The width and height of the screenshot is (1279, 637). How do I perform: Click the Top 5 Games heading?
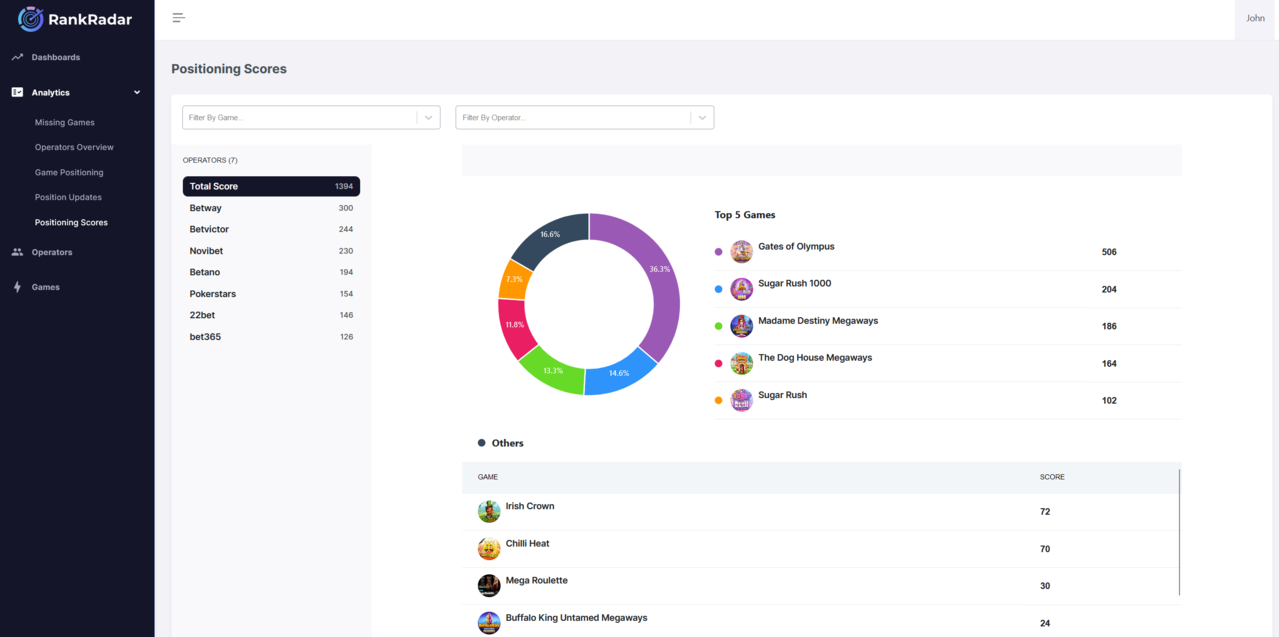pos(745,215)
